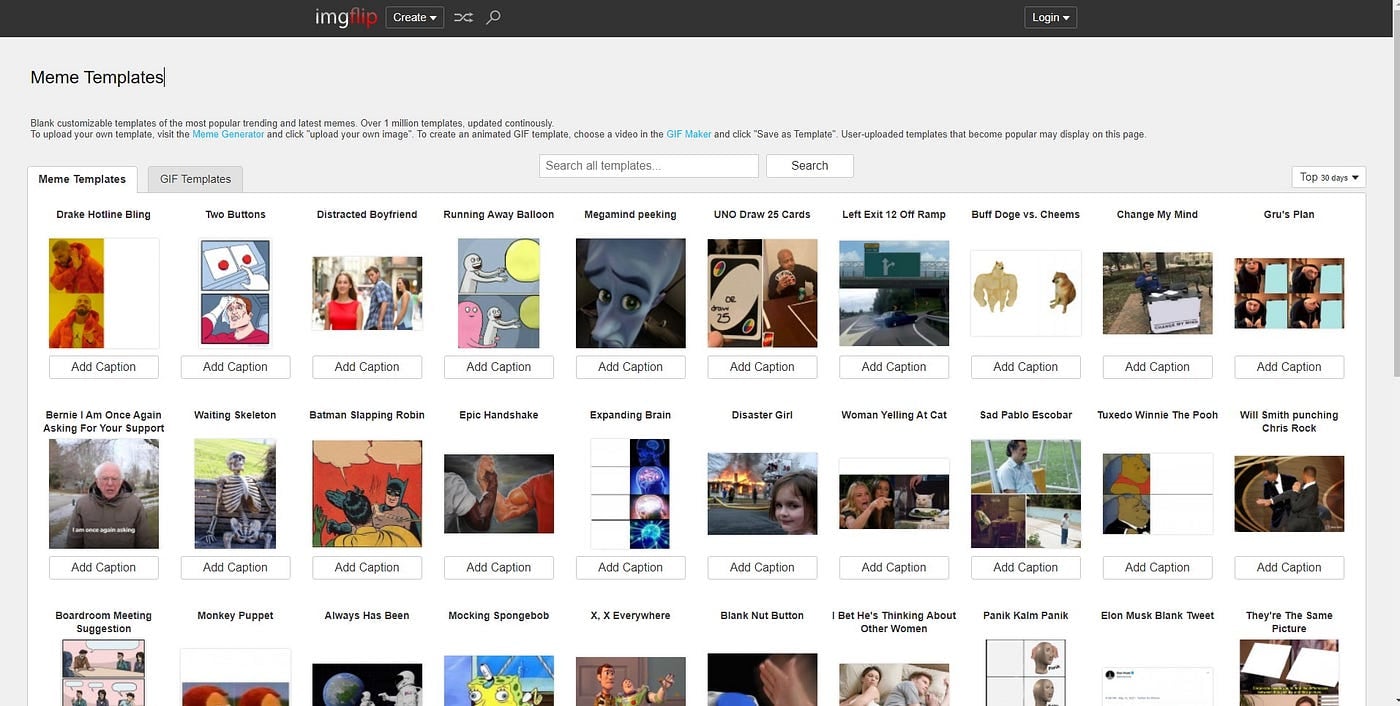Expand the Login dropdown
1400x706 pixels.
1050,17
